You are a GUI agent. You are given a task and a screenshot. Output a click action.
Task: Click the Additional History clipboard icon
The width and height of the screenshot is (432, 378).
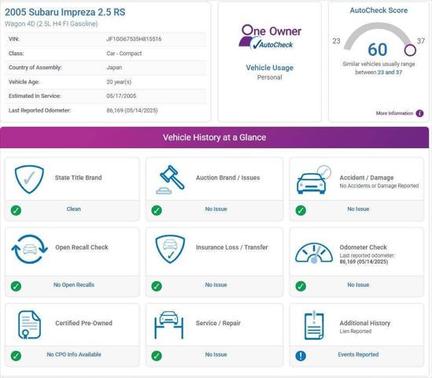pos(314,325)
